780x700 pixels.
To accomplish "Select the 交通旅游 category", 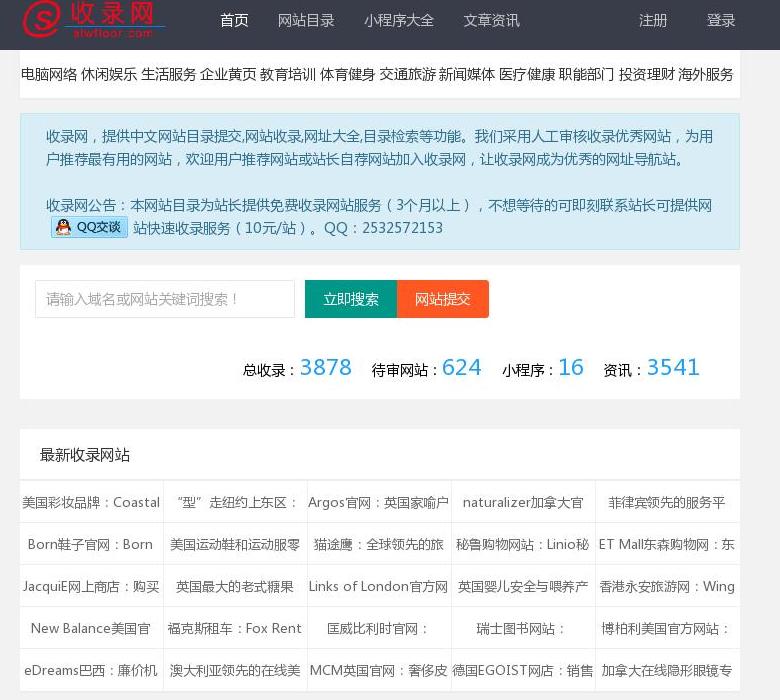I will click(x=407, y=75).
